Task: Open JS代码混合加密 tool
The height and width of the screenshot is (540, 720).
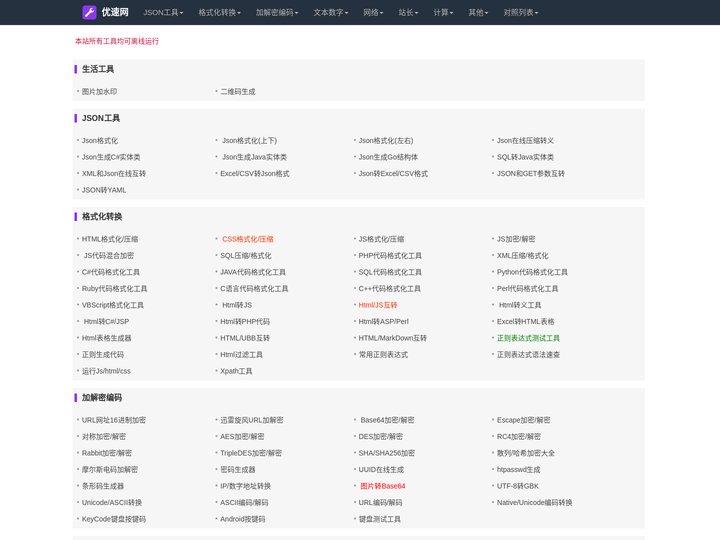Action: coord(109,256)
